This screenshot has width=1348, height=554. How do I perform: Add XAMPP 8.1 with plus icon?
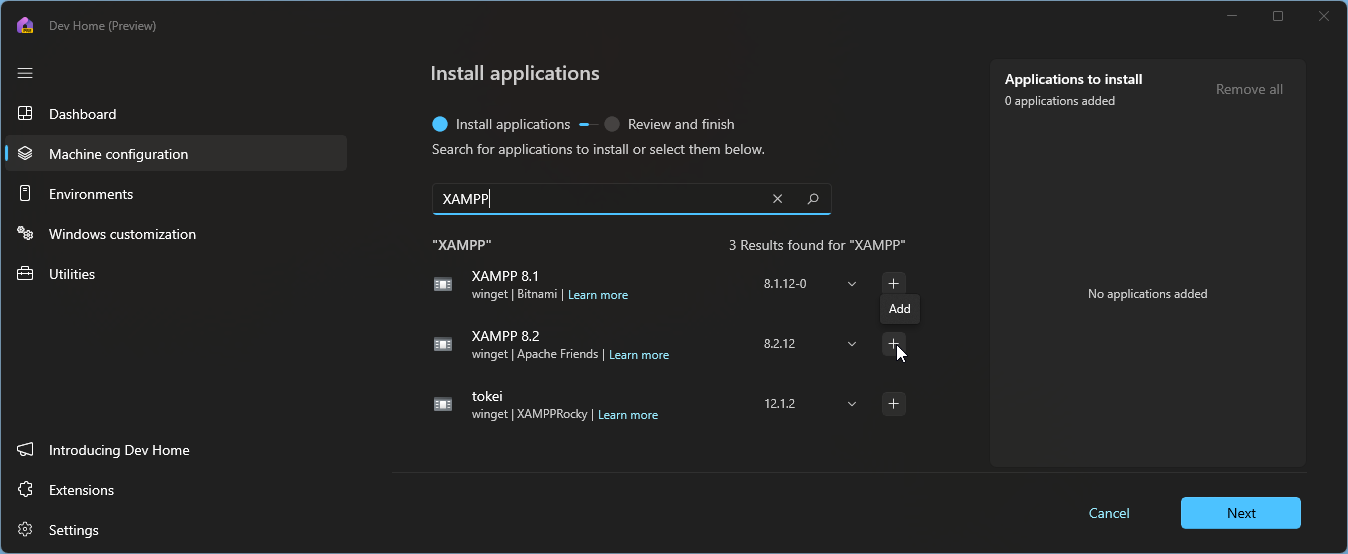click(893, 284)
